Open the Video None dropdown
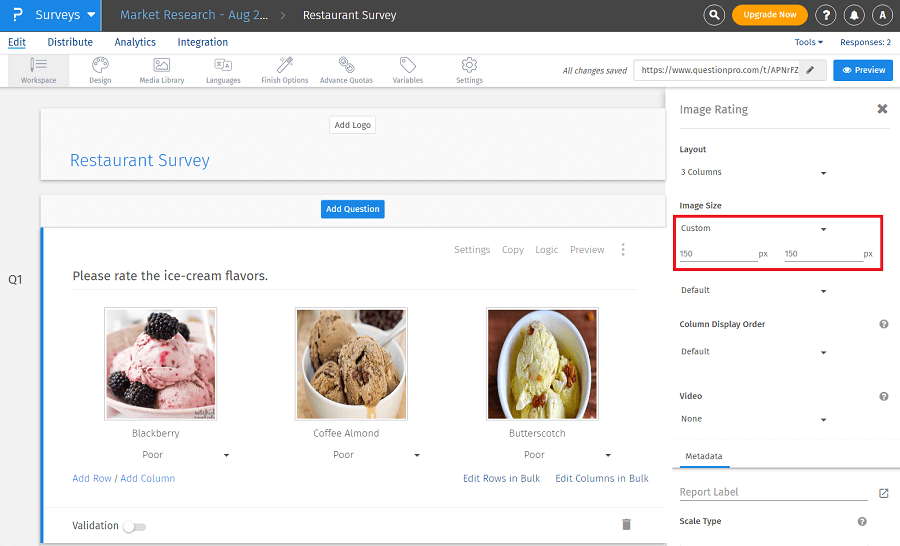This screenshot has height=546, width=900. click(754, 420)
